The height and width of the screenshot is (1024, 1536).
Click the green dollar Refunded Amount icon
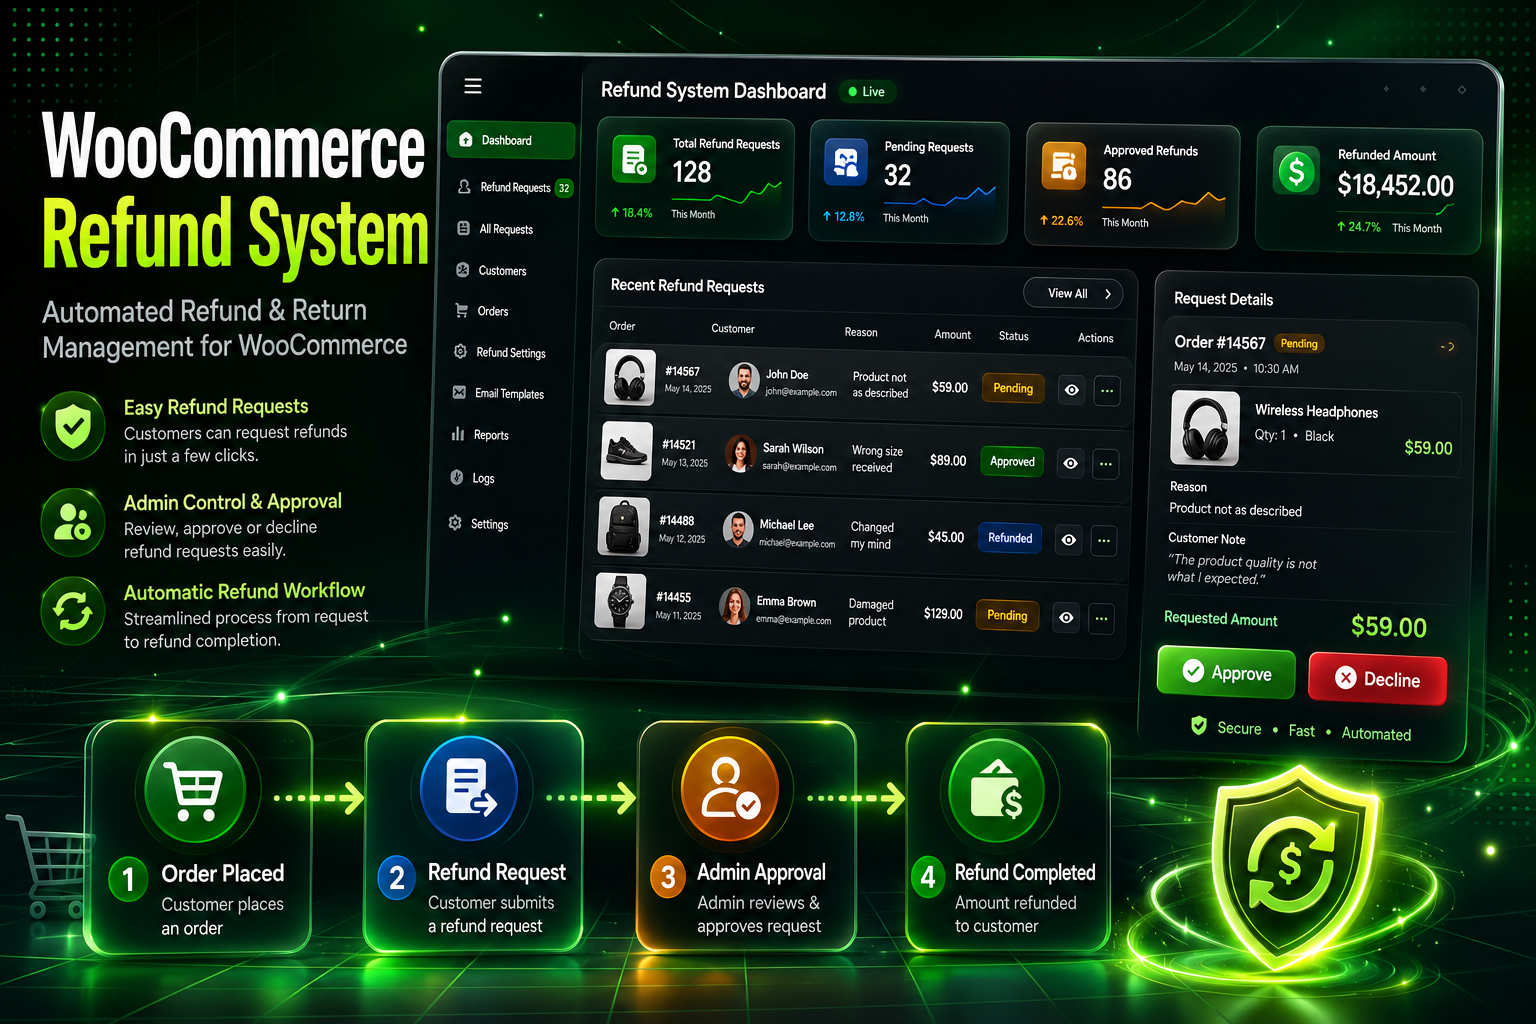(1296, 170)
